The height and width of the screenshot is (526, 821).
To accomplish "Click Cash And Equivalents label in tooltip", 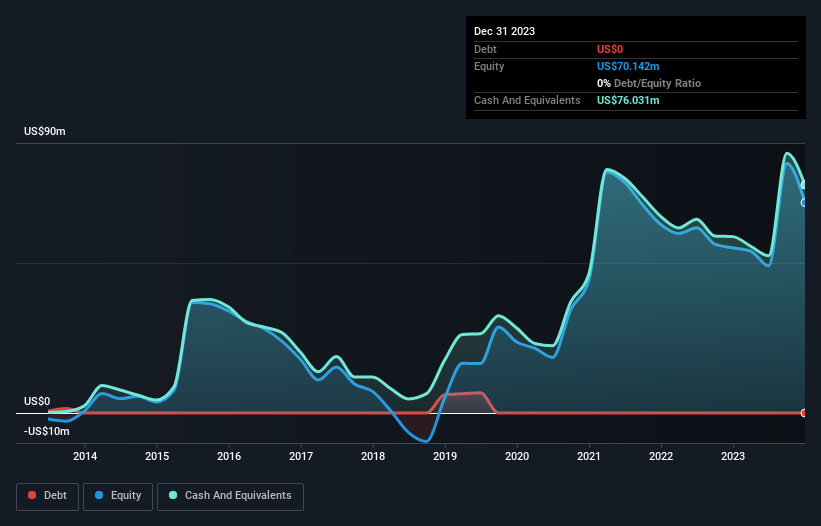I will tap(527, 100).
